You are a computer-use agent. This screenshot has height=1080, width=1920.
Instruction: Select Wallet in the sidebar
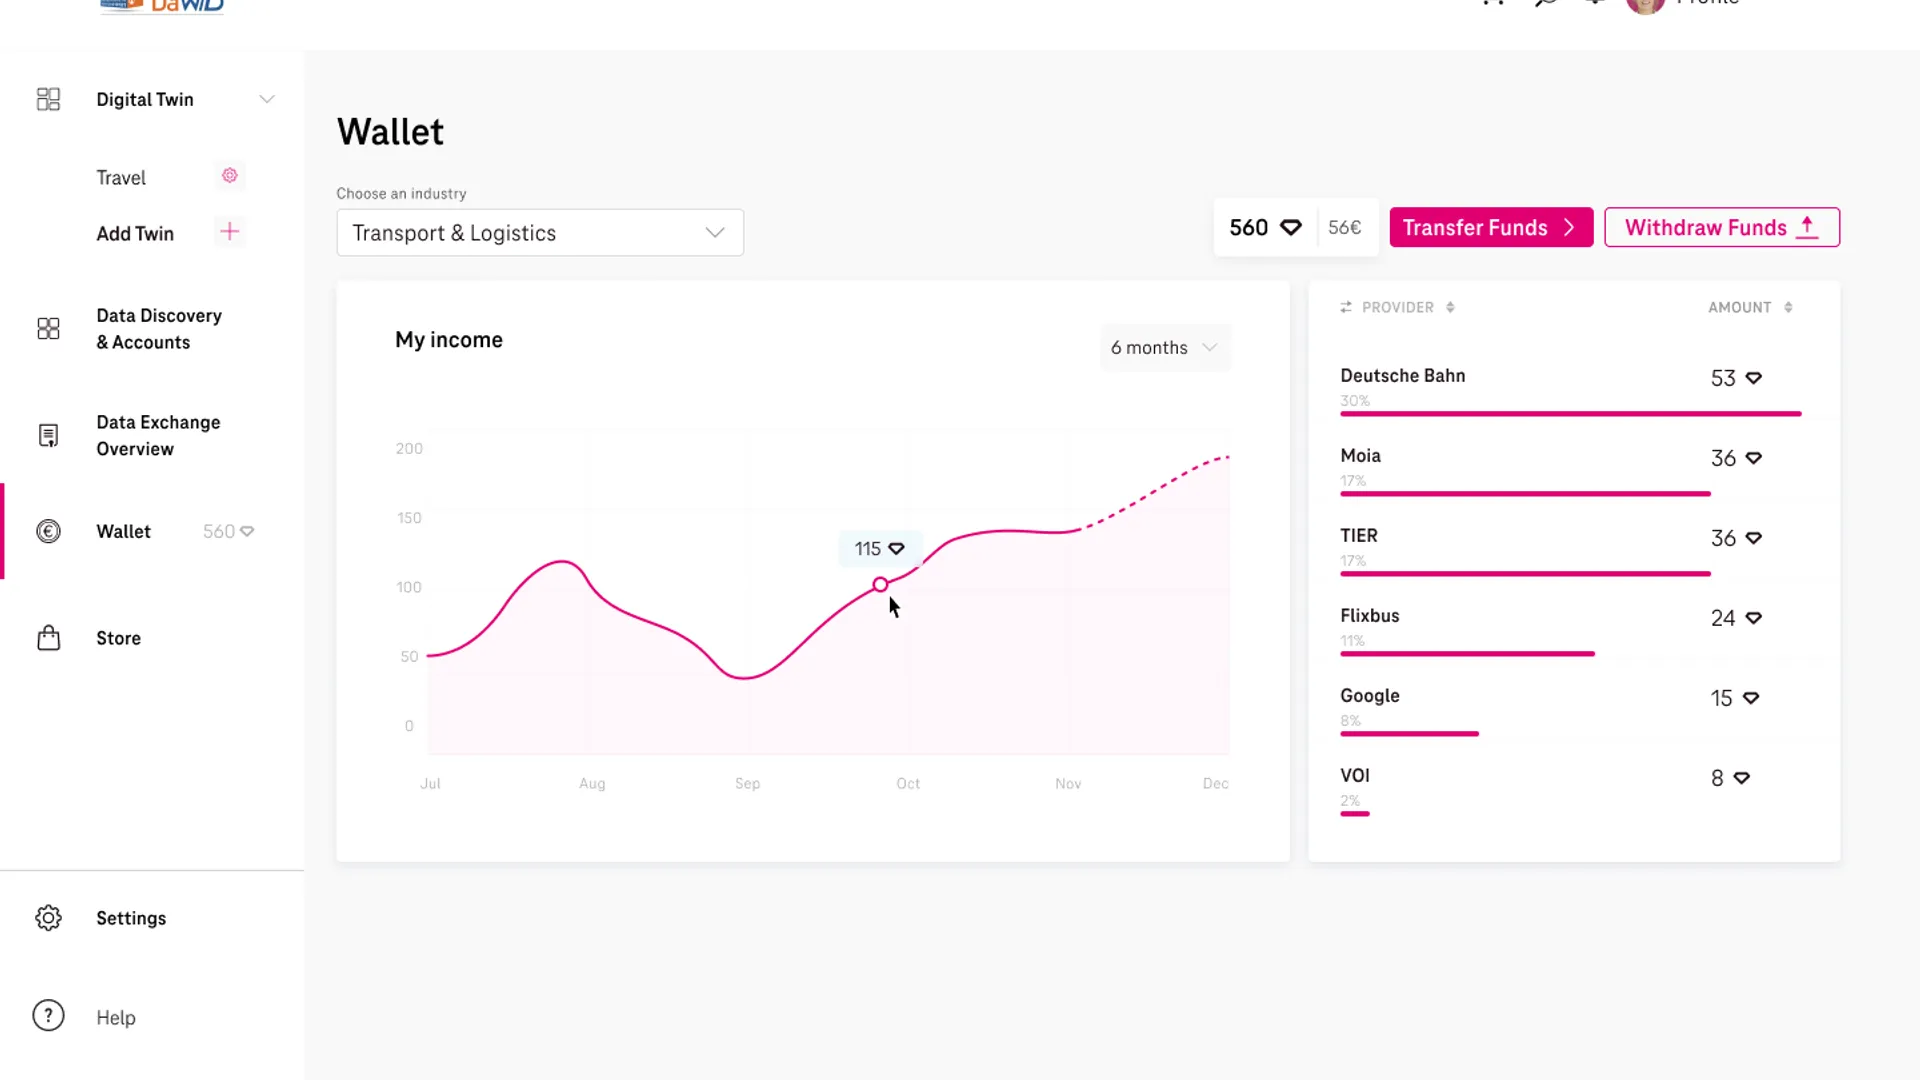124,532
